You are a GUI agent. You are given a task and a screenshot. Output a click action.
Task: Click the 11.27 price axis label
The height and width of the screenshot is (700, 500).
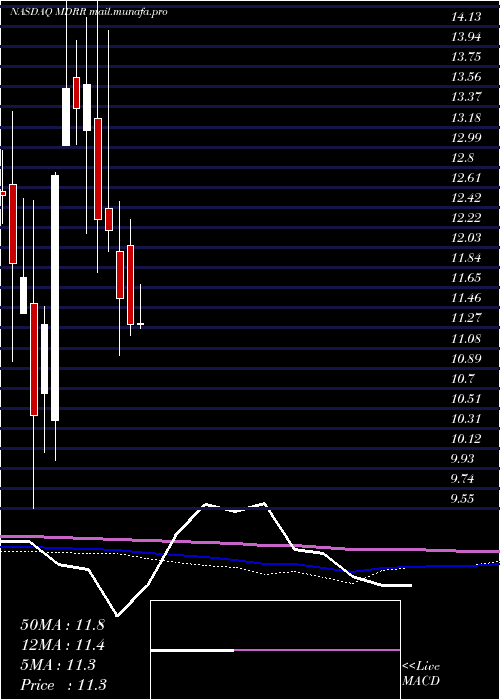pyautogui.click(x=467, y=318)
